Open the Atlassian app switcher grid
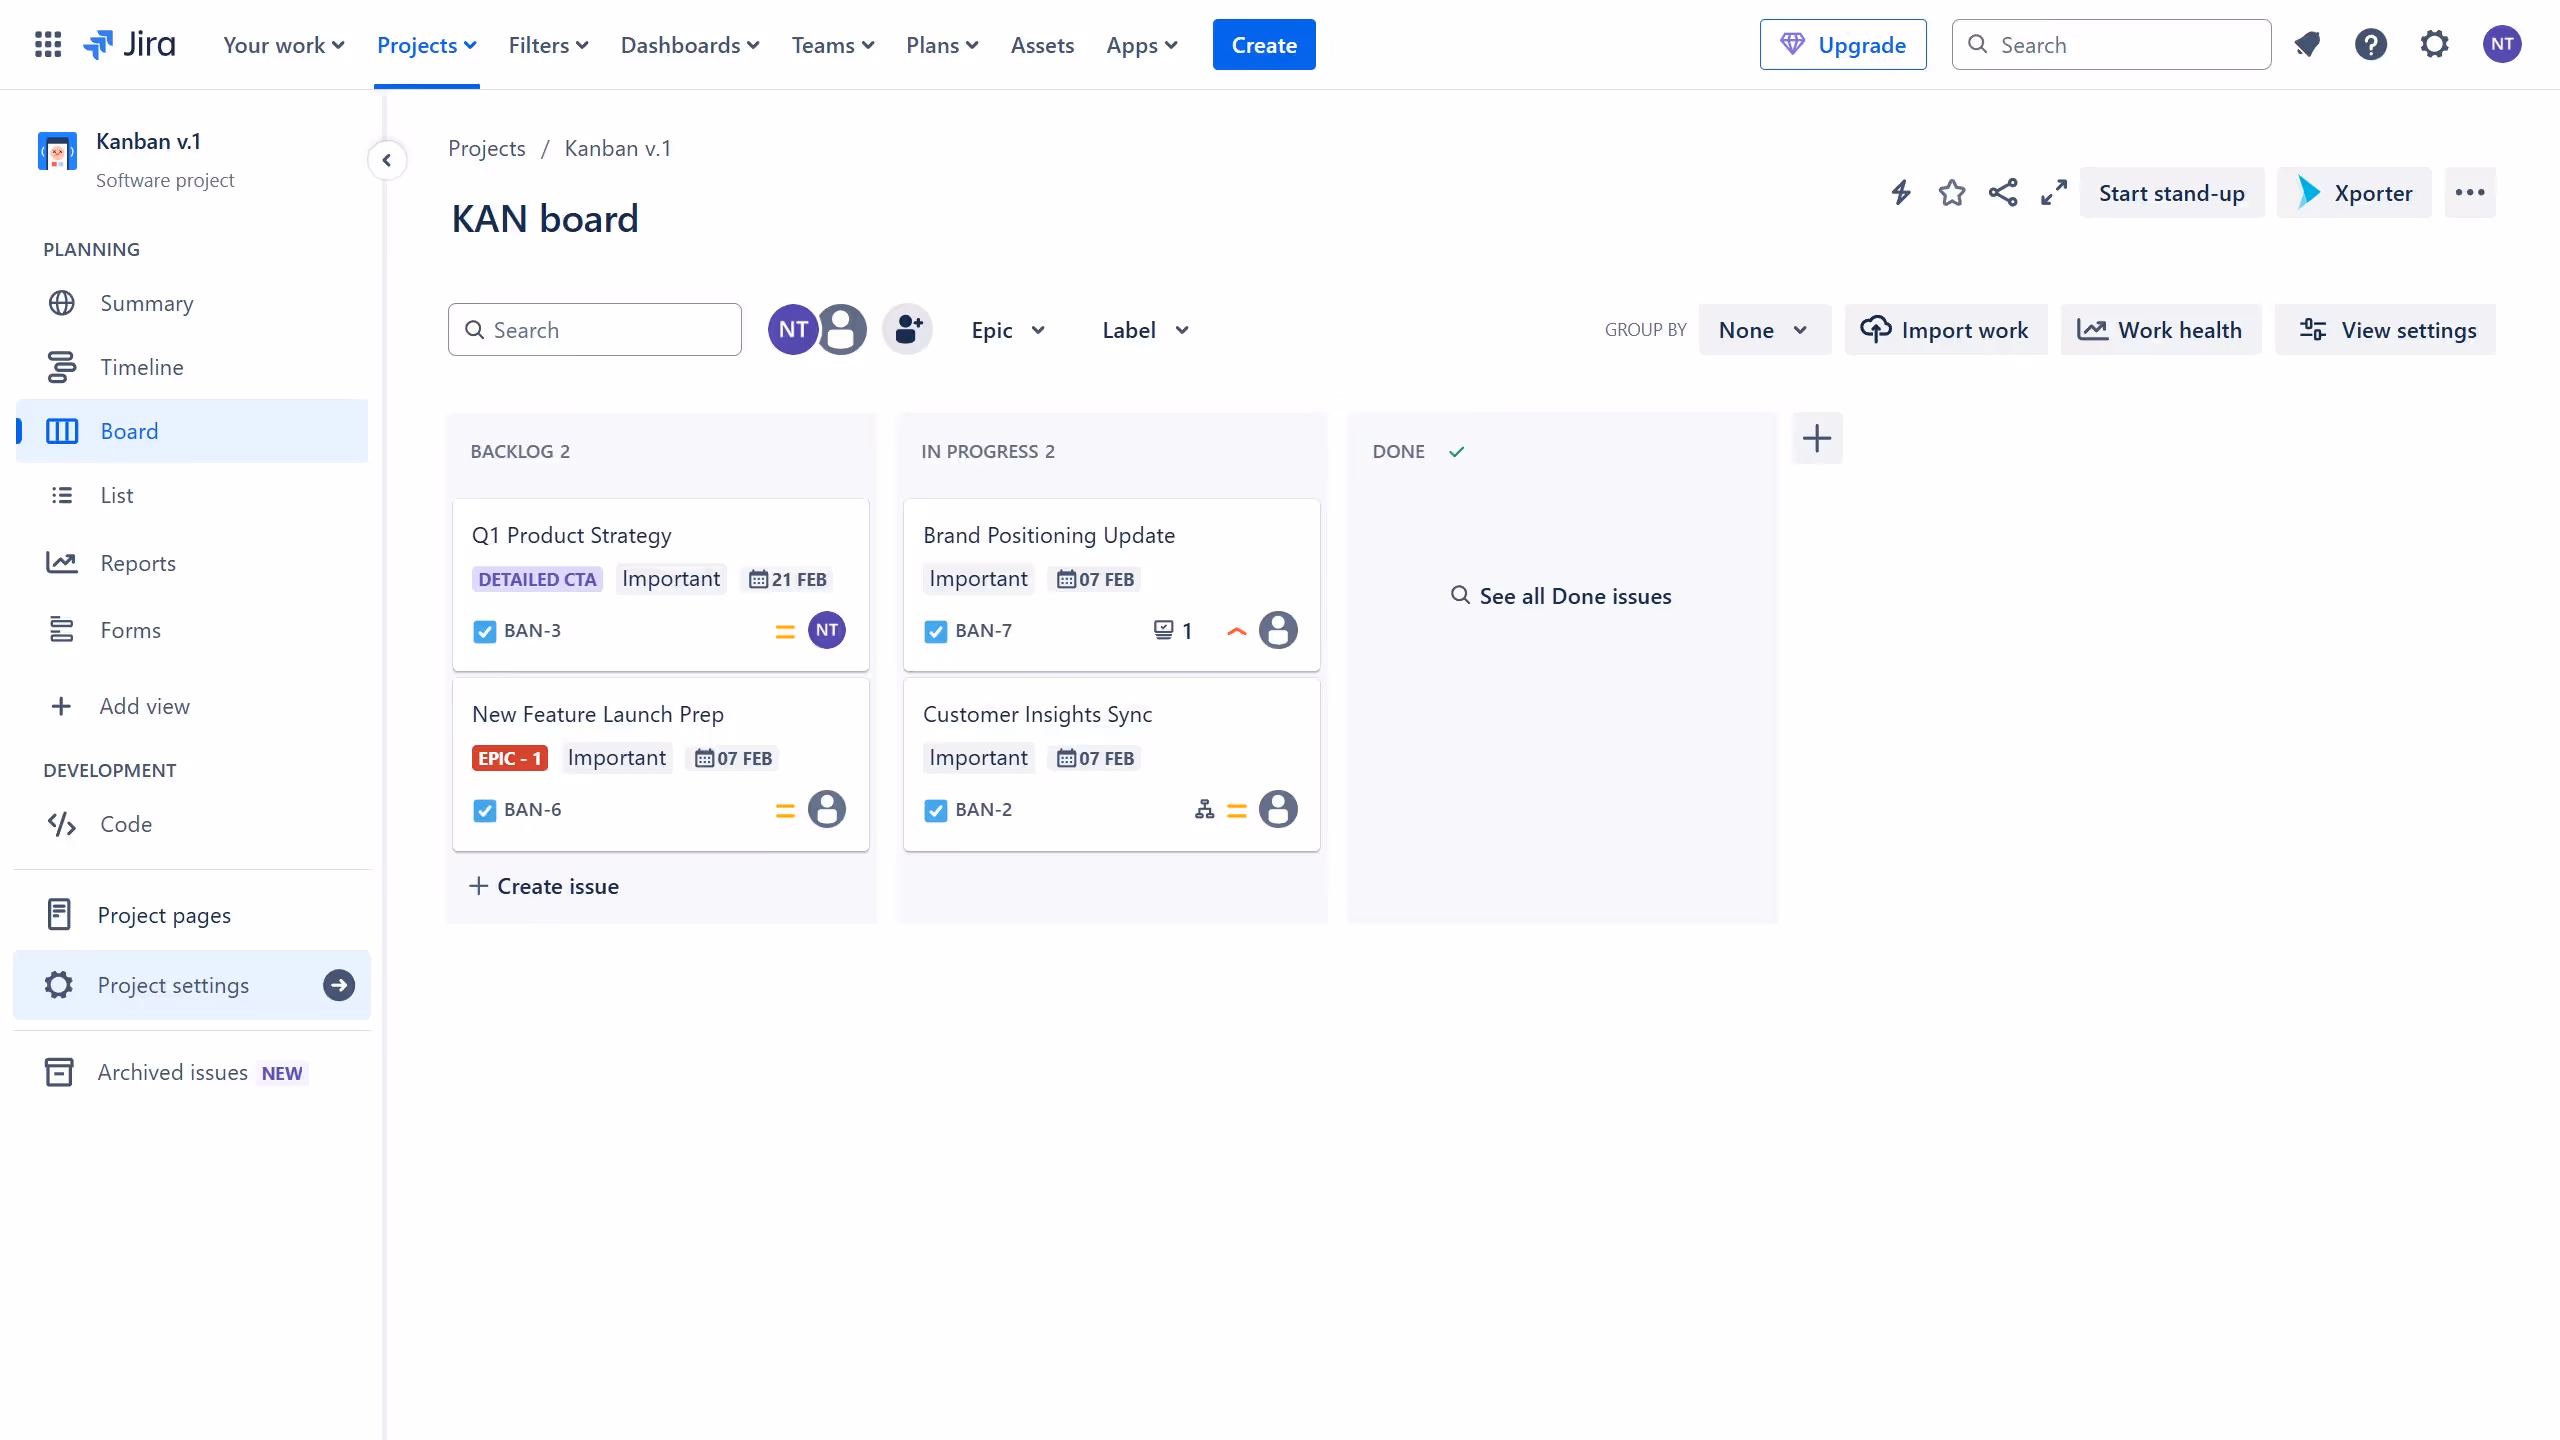Screen dimensions: 2560x1440 [x=47, y=44]
